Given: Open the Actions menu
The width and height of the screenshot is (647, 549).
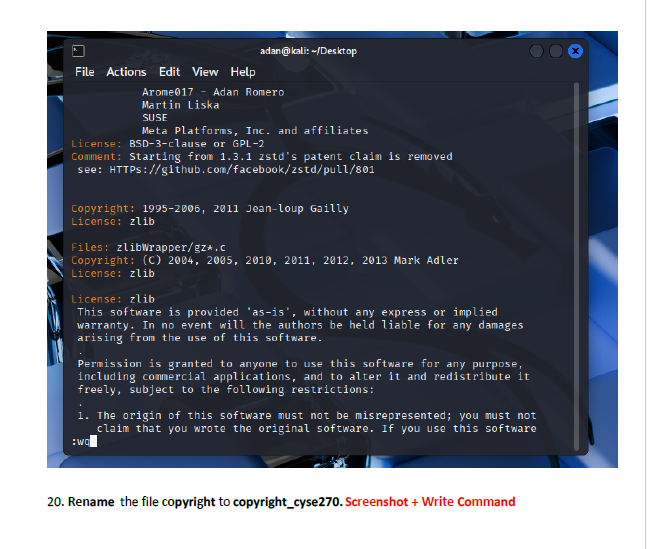Looking at the screenshot, I should pyautogui.click(x=126, y=72).
